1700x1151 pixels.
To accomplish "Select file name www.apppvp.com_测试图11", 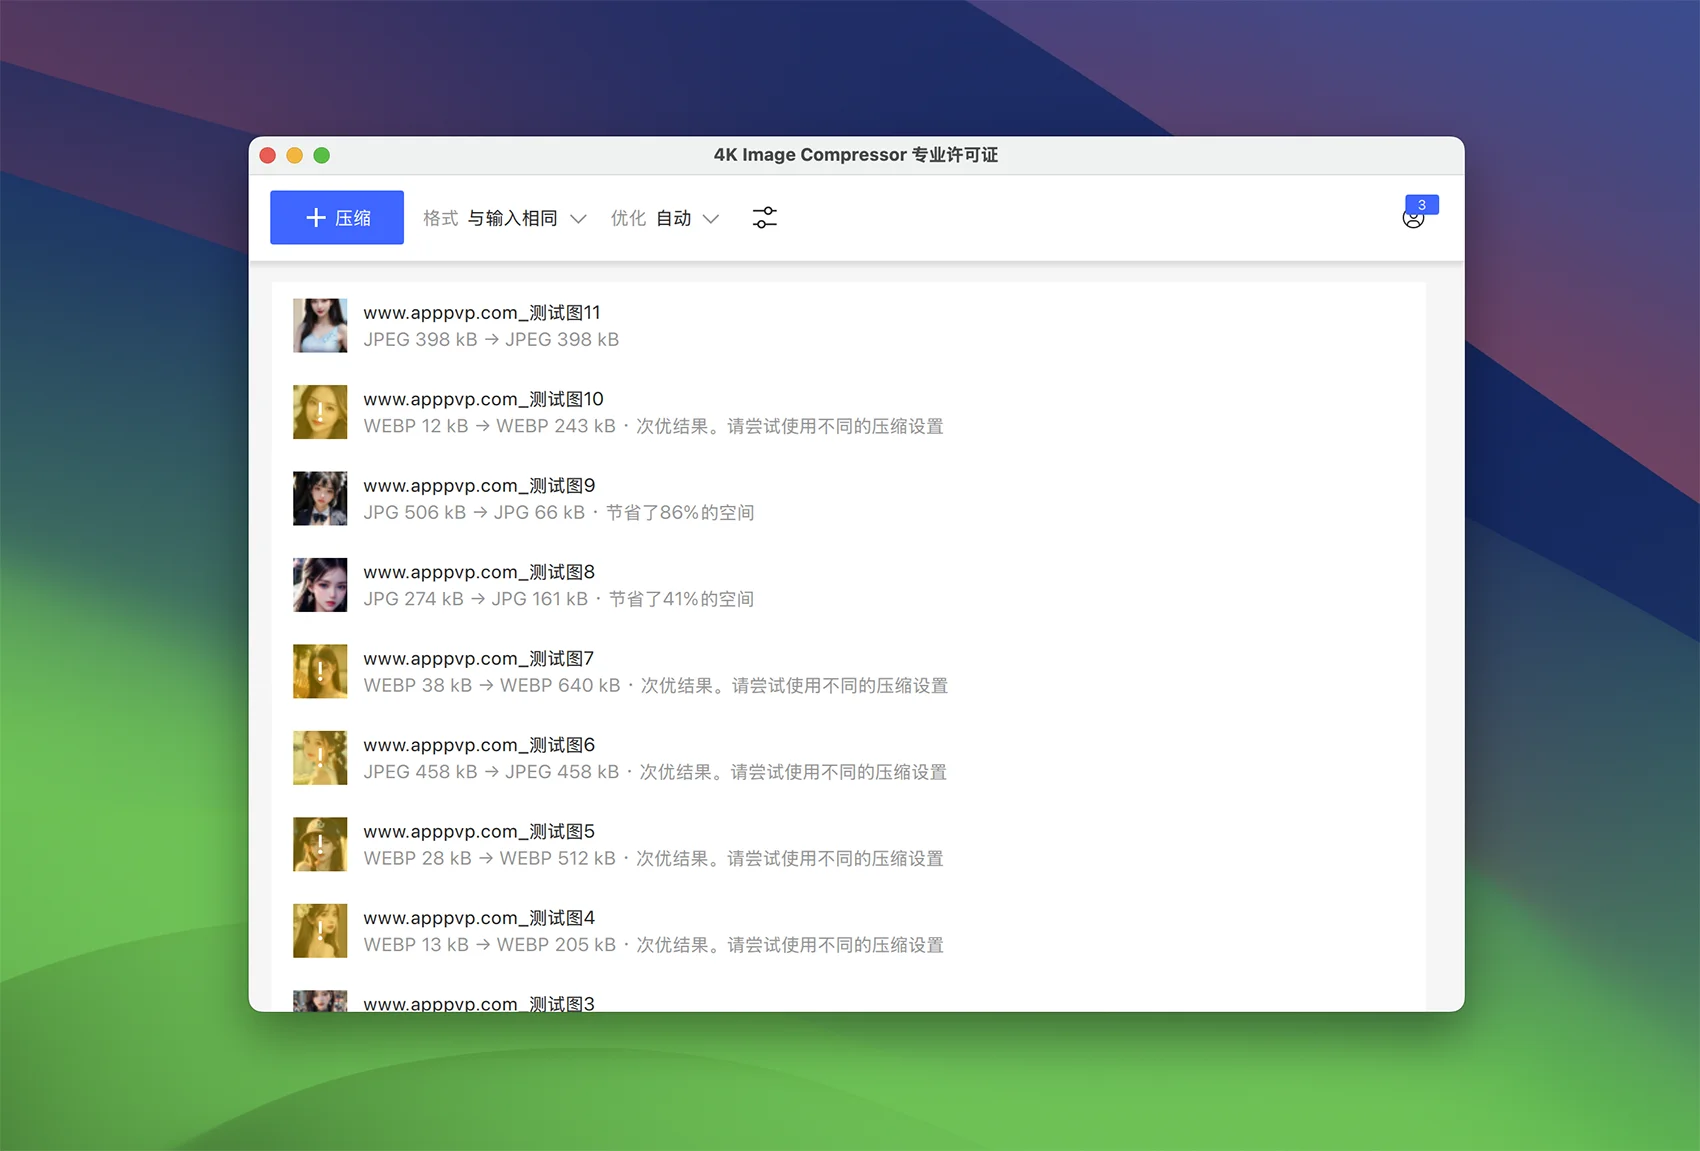I will click(x=482, y=312).
